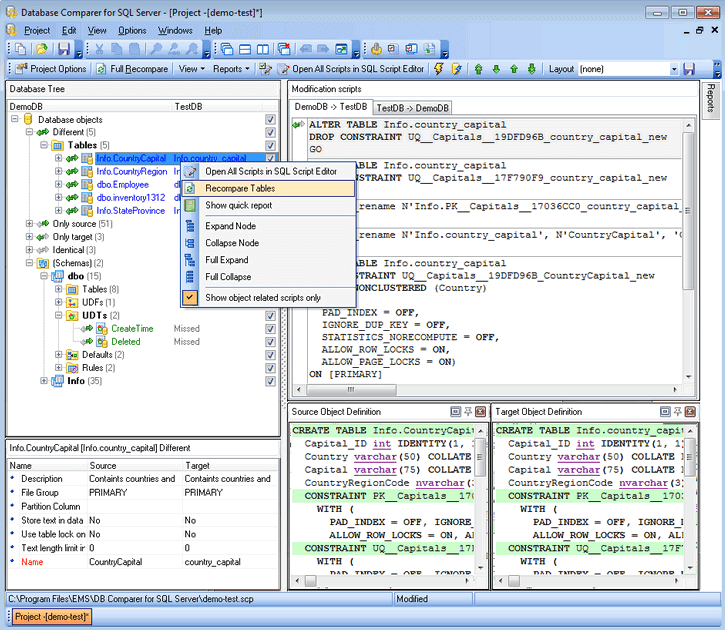Click the Tile windows horizontally icon
The height and width of the screenshot is (630, 725).
(245, 49)
